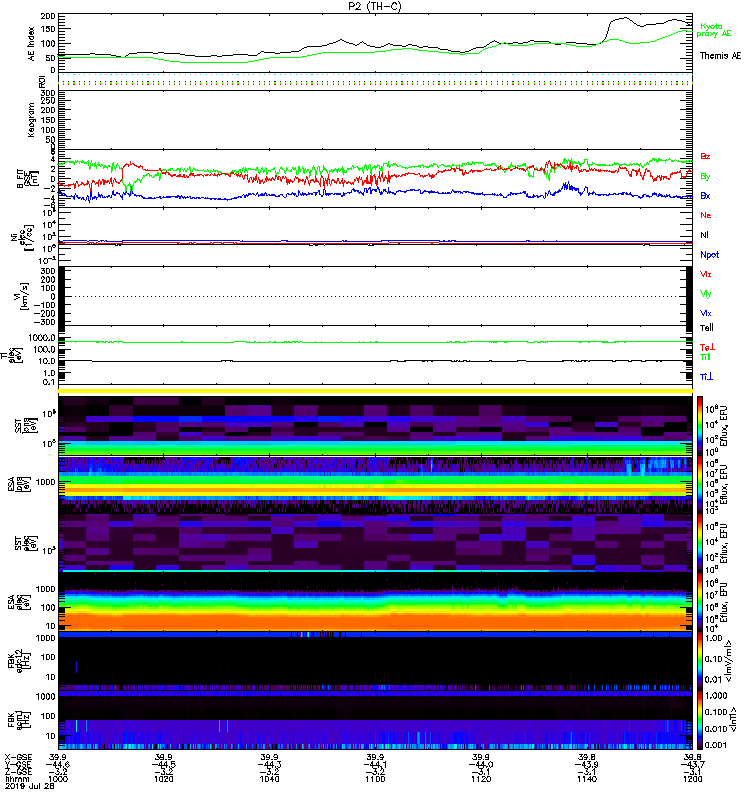This screenshot has height=800, width=750.
Task: Click the X-GSE row label
Action: pos(18,757)
